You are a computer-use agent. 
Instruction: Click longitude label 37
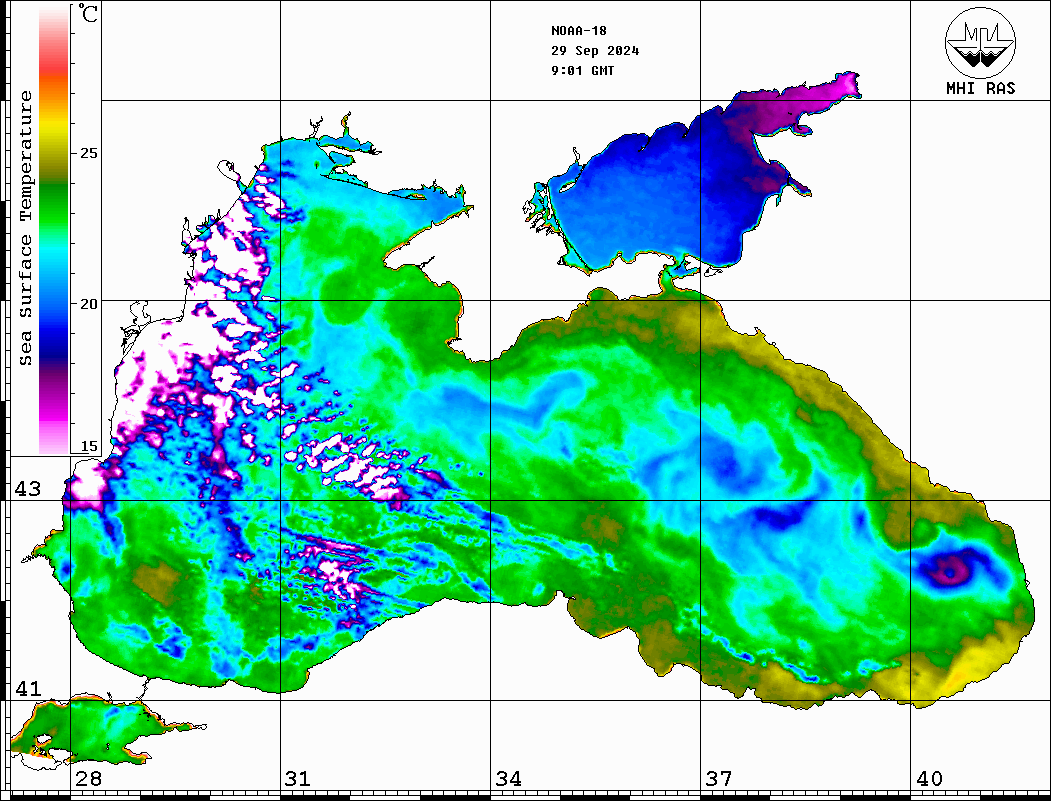coord(719,778)
